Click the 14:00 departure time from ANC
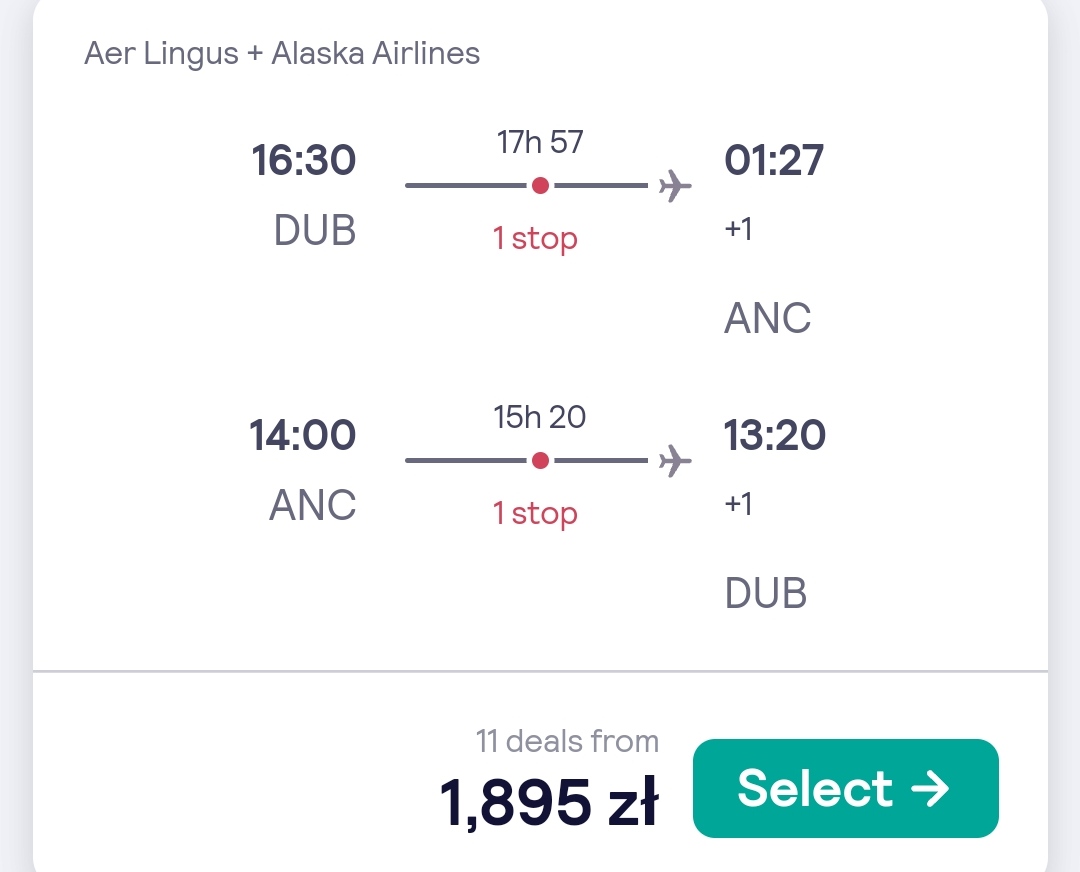Viewport: 1080px width, 872px height. (x=302, y=435)
